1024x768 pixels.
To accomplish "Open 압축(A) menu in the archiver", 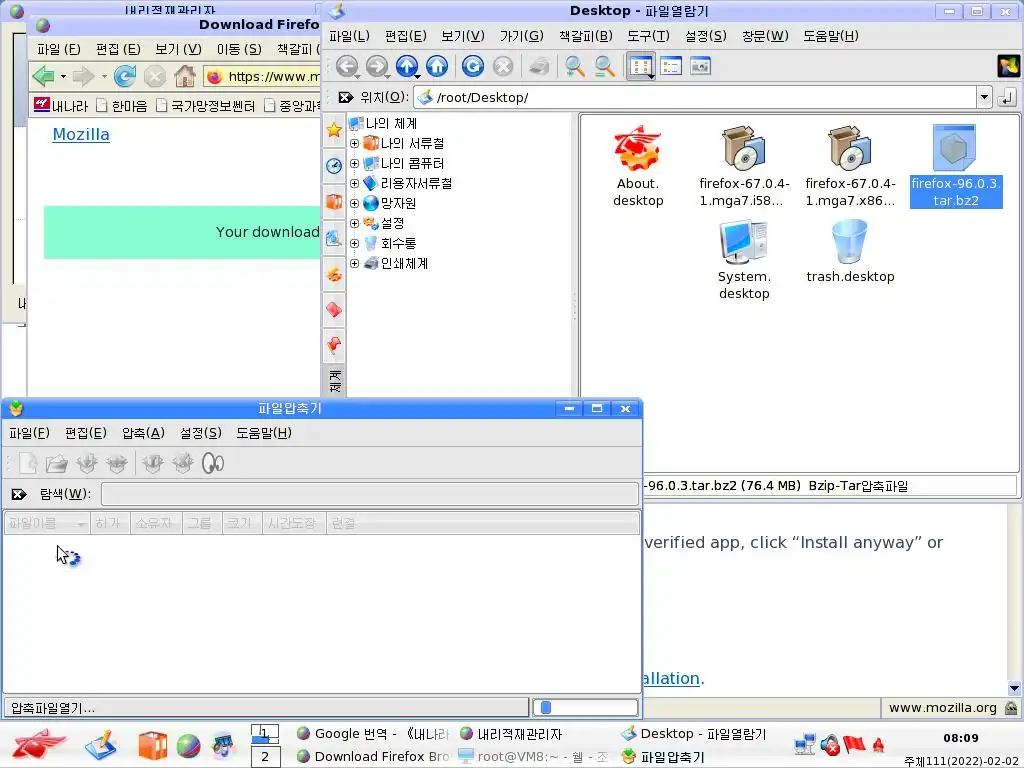I will (143, 433).
